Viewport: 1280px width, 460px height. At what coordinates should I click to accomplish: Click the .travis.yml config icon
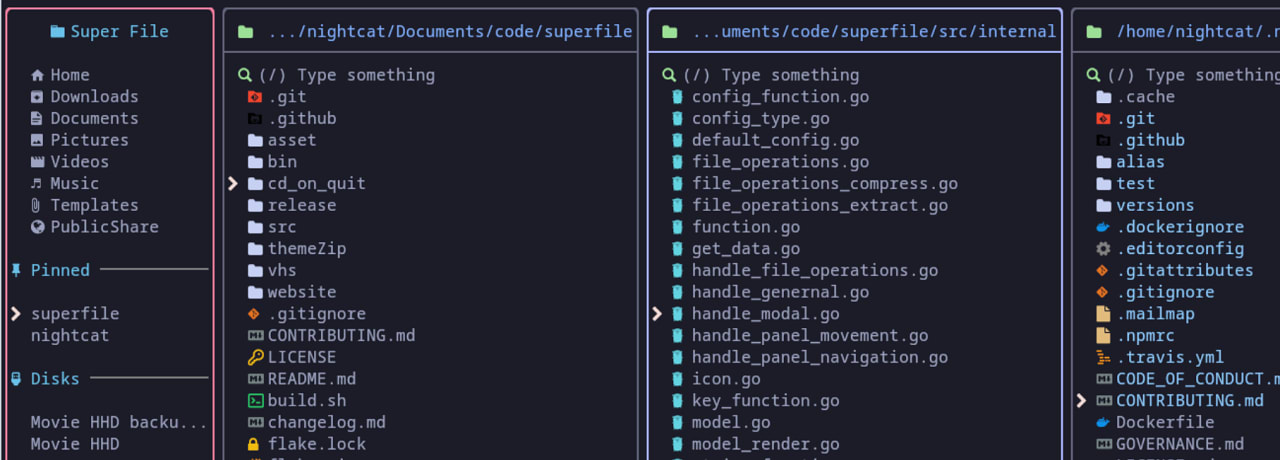click(x=1103, y=357)
